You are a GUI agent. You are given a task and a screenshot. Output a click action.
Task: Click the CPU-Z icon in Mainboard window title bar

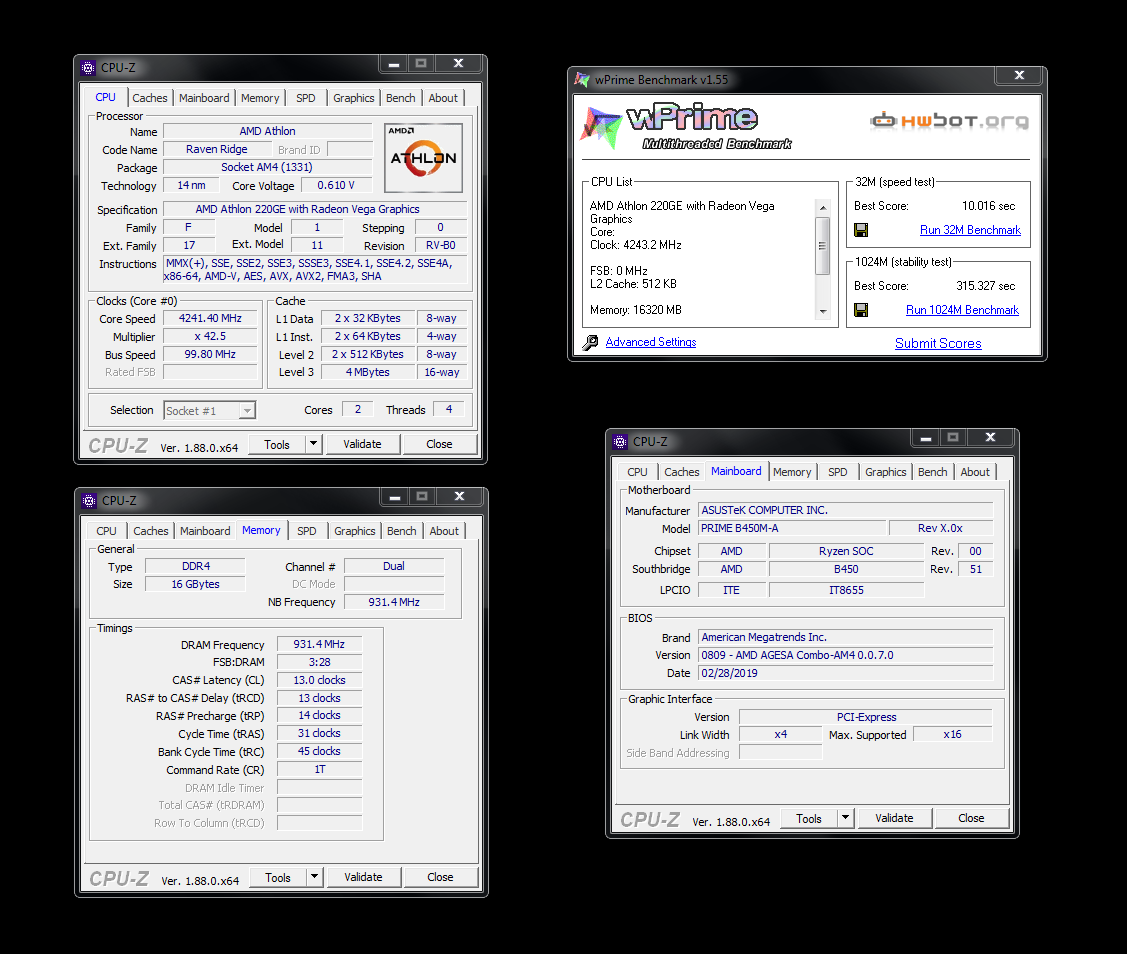click(x=620, y=441)
